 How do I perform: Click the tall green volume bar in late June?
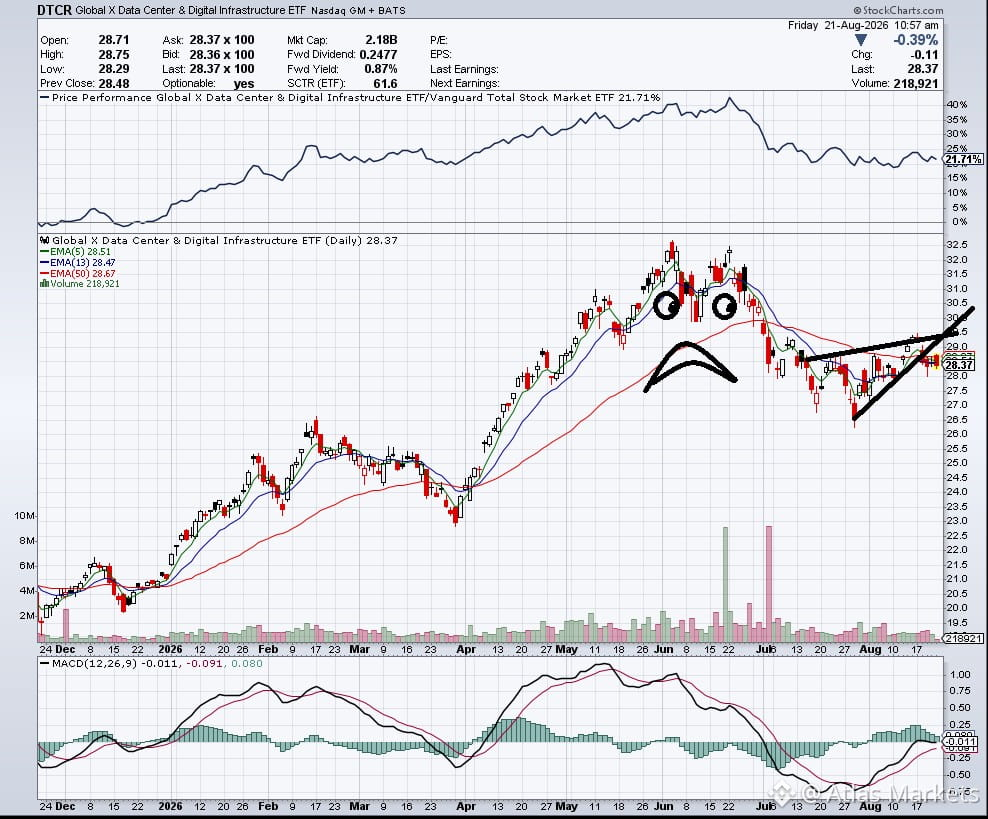[x=725, y=584]
